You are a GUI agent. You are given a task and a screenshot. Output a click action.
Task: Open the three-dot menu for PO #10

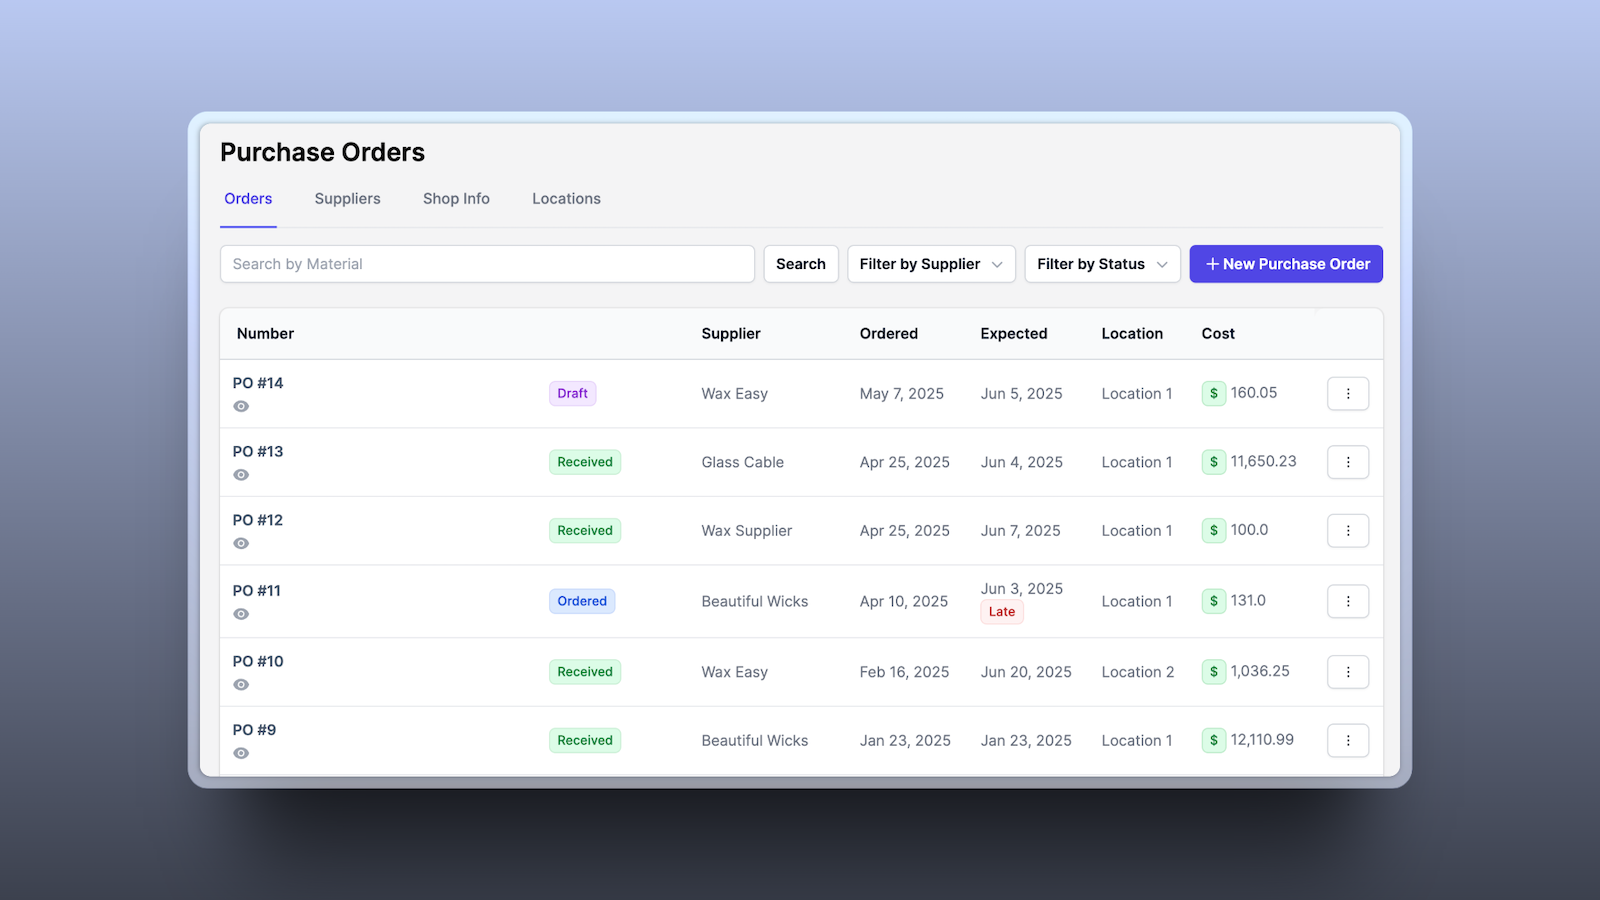click(x=1348, y=672)
